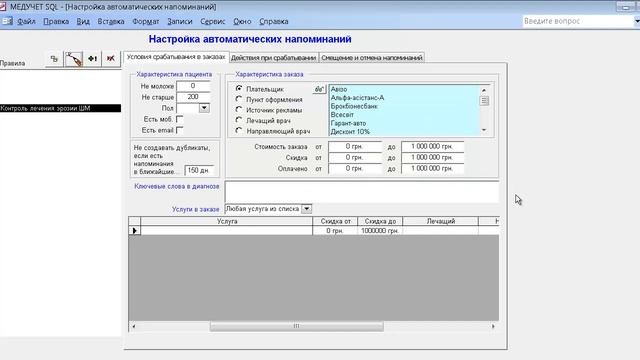Click the delete rule red icon
Viewport: 640px width, 360px height.
click(x=111, y=59)
